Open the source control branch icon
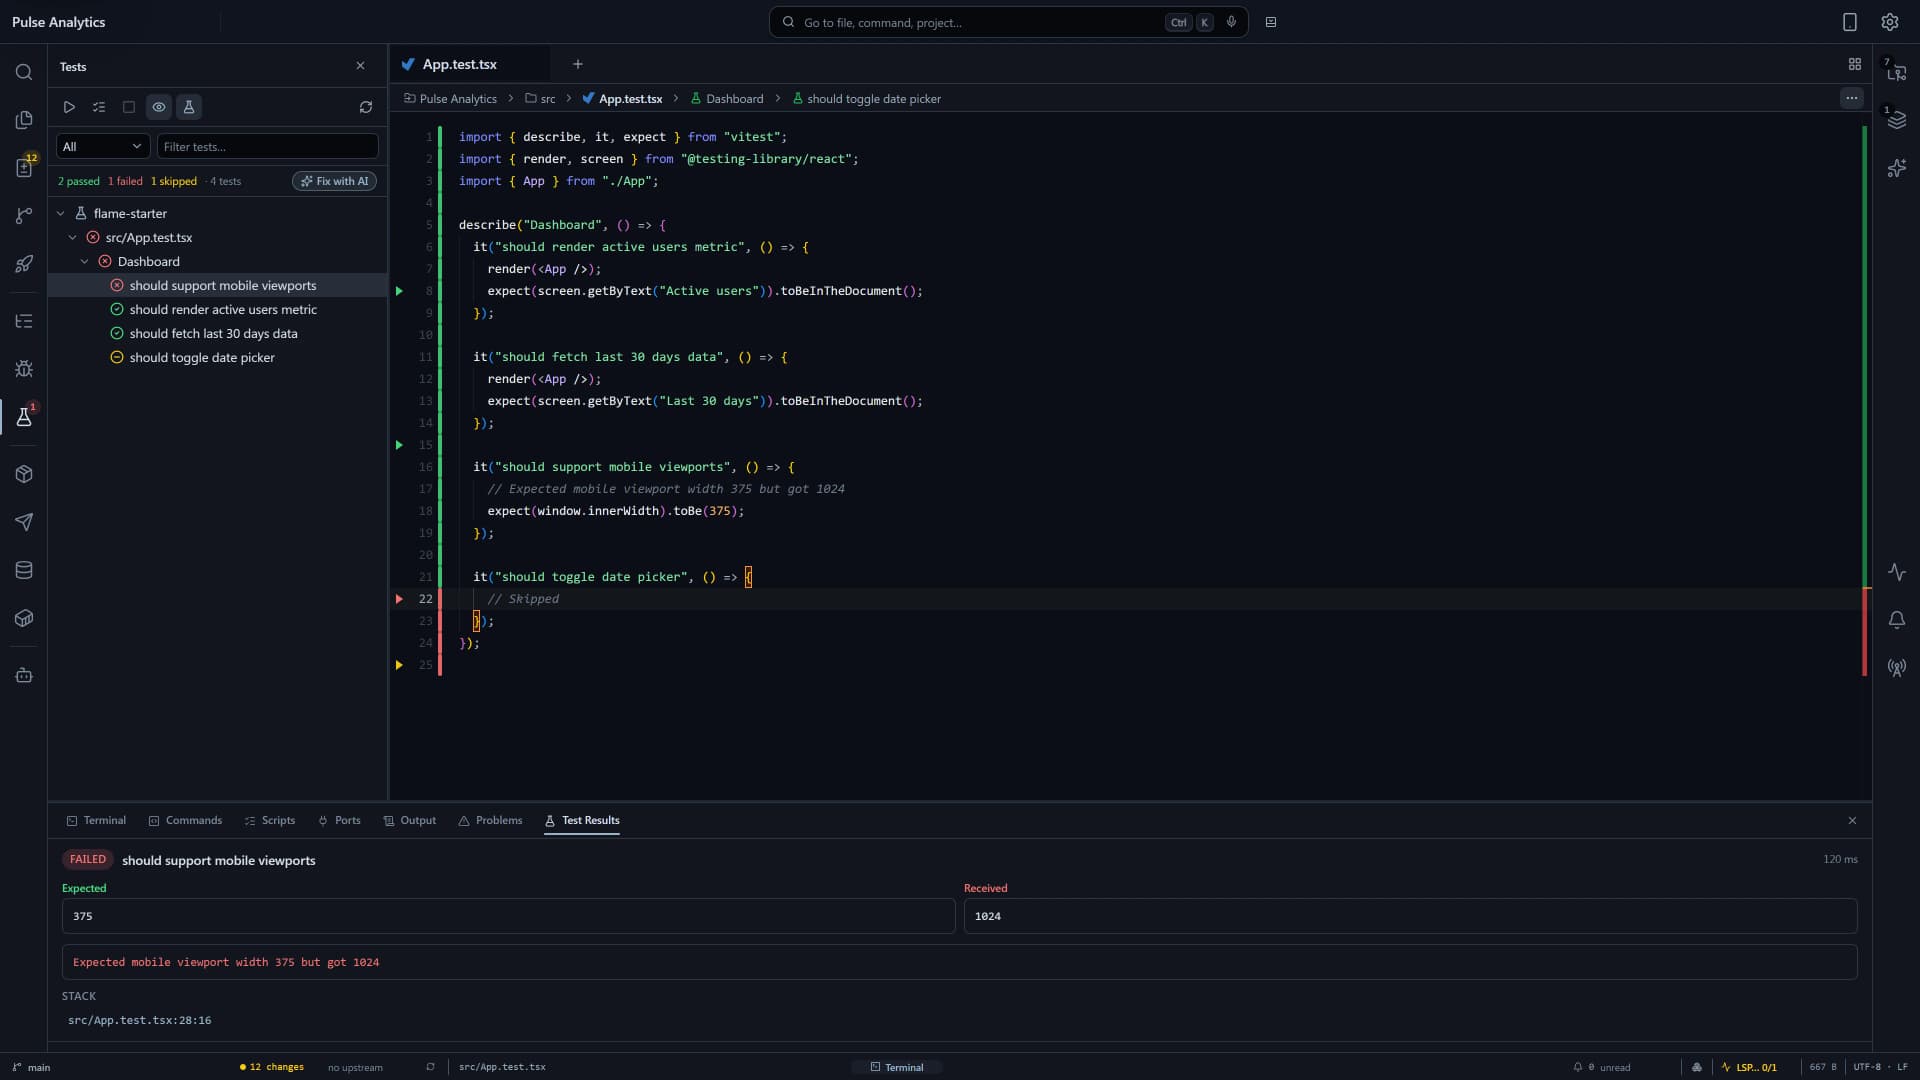Screen dimensions: 1920x1080 click(x=24, y=216)
